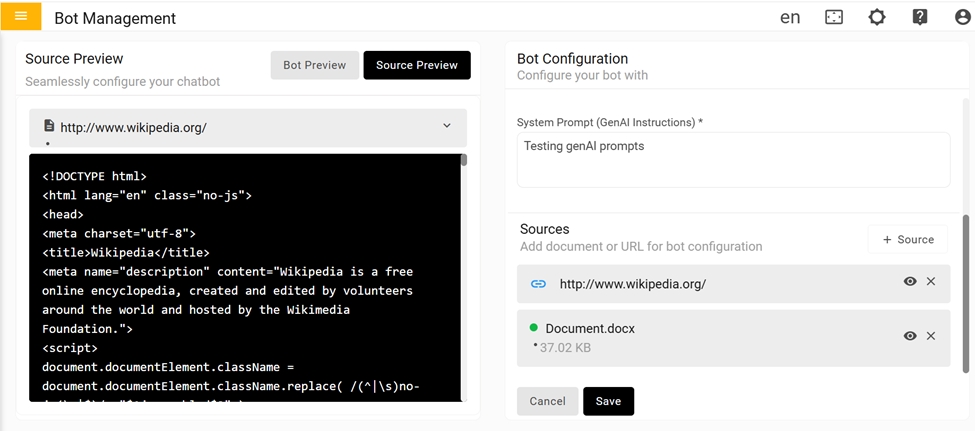Click the + Source button
The width and height of the screenshot is (975, 431).
pyautogui.click(x=908, y=240)
